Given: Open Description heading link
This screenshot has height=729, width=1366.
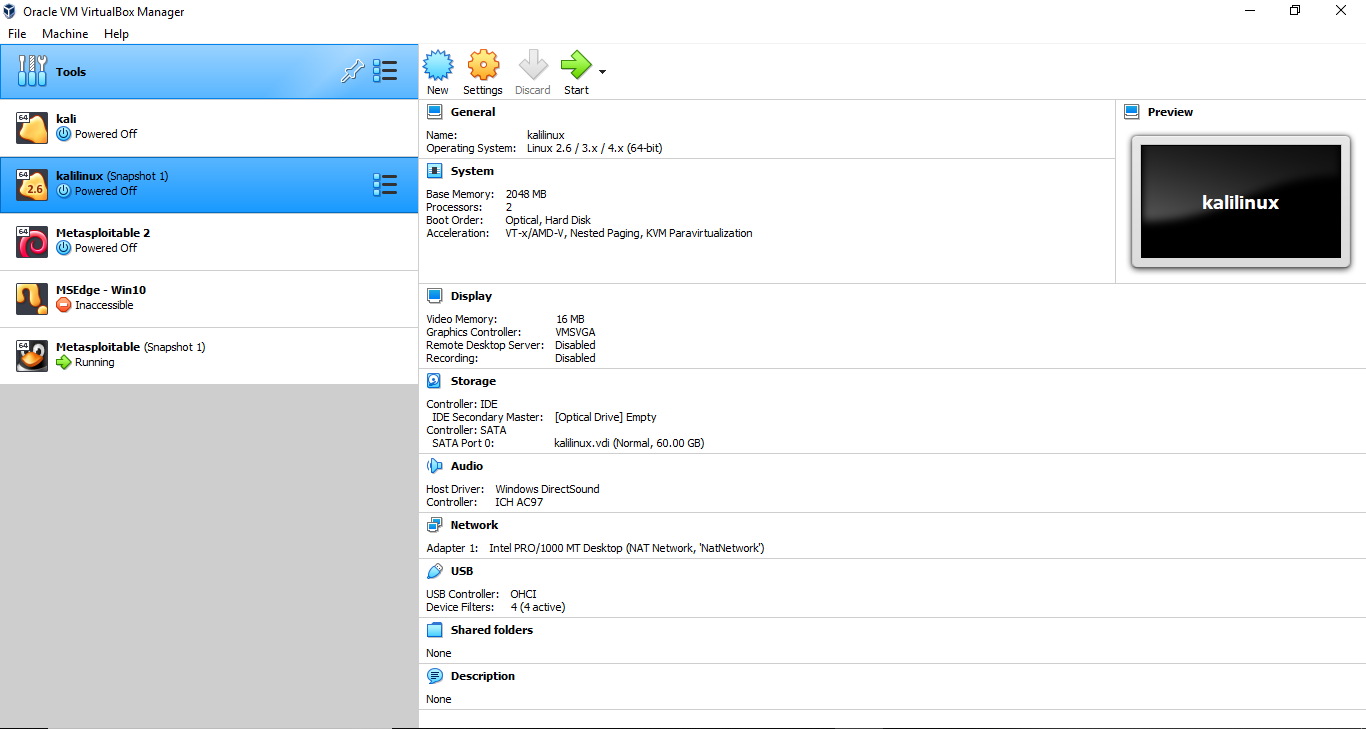Looking at the screenshot, I should [483, 676].
